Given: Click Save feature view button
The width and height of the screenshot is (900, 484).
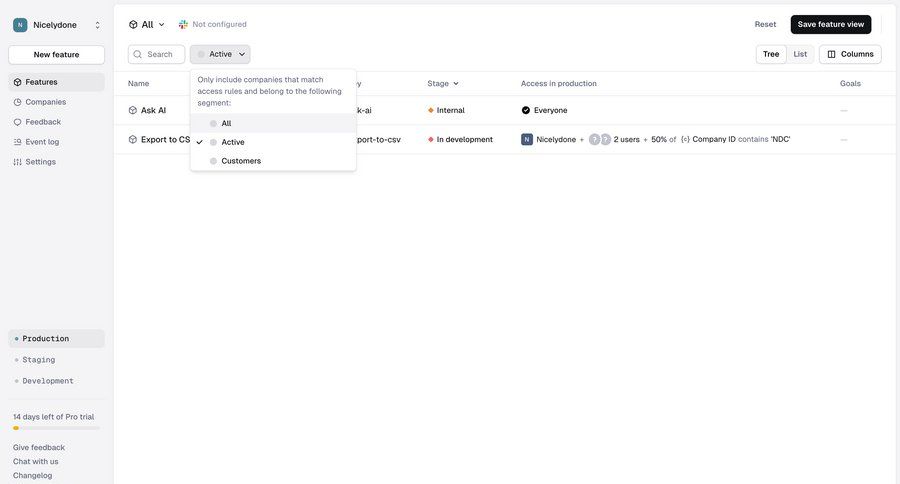Looking at the screenshot, I should click(x=831, y=24).
